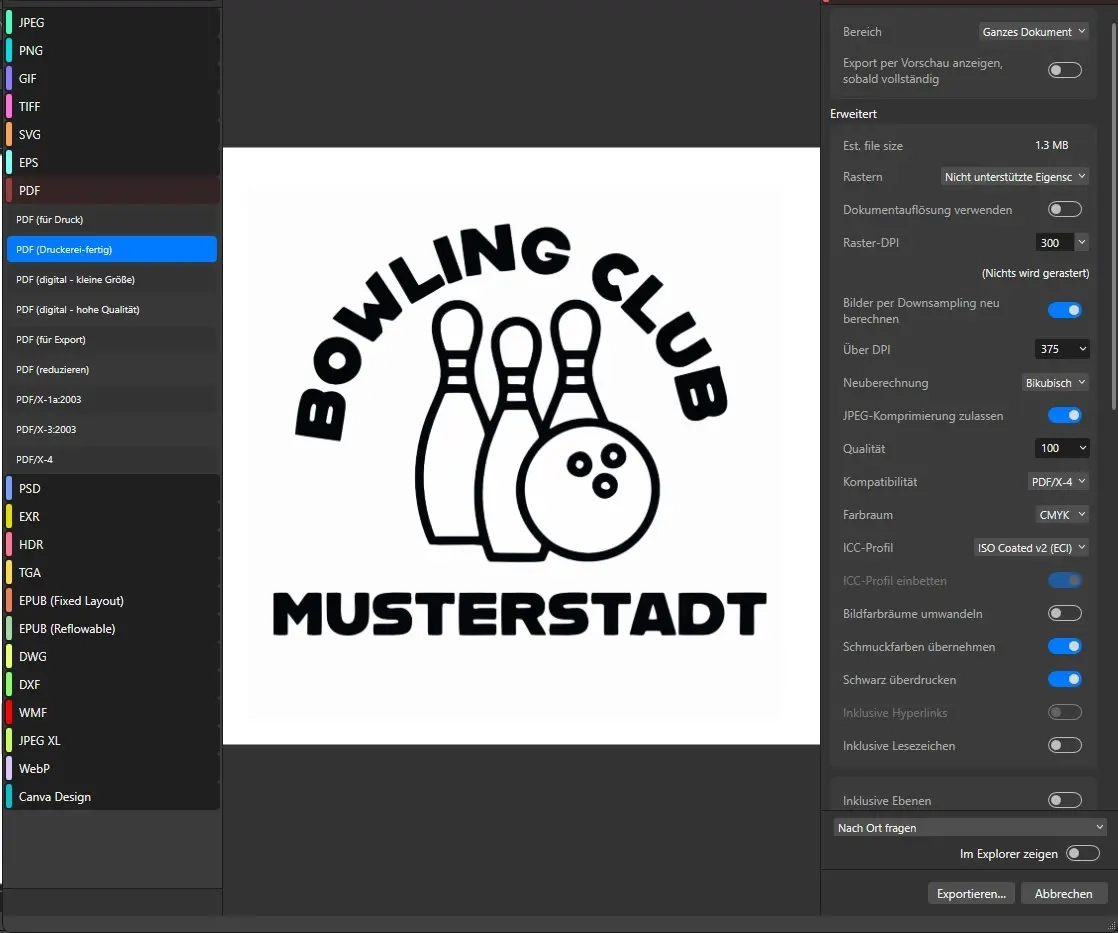Click the 1.3 MB file size value
Screen dimensions: 1118x933
(1052, 145)
